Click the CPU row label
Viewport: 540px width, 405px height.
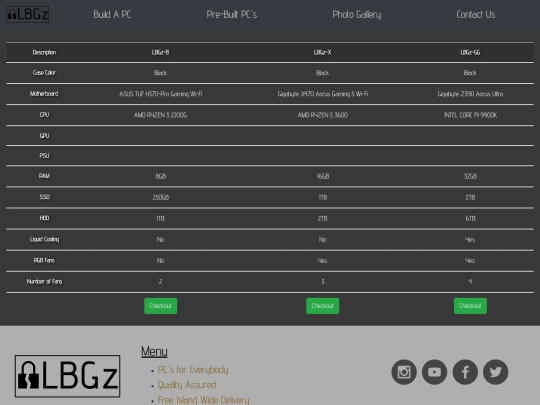coord(44,115)
